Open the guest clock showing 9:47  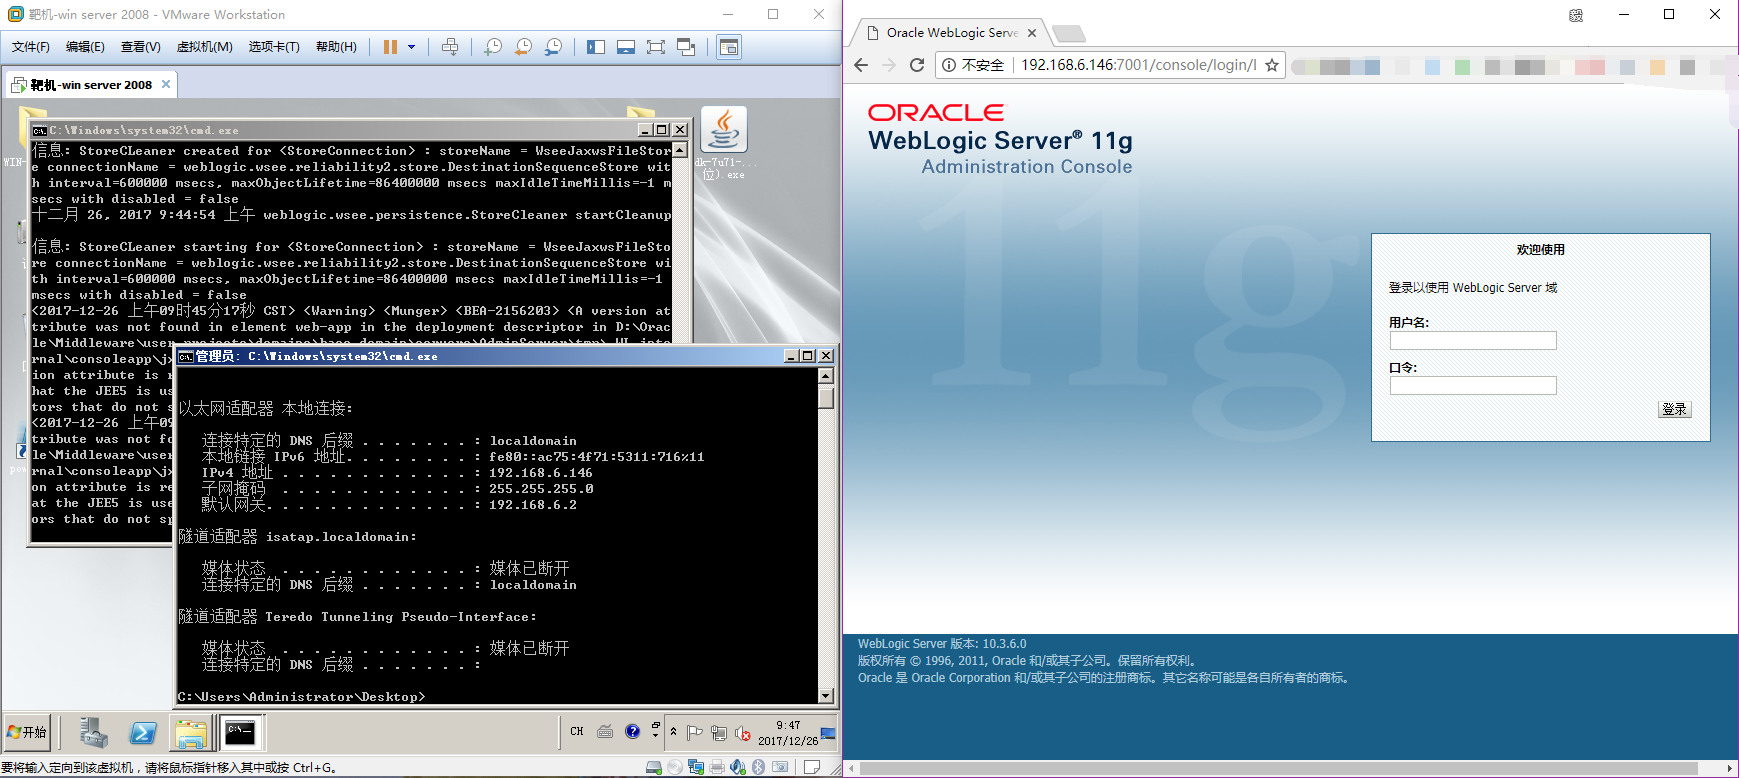point(788,733)
